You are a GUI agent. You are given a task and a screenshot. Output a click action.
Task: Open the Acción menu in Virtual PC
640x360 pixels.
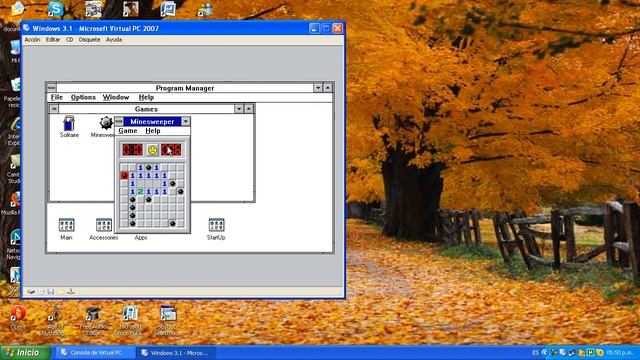(32, 40)
